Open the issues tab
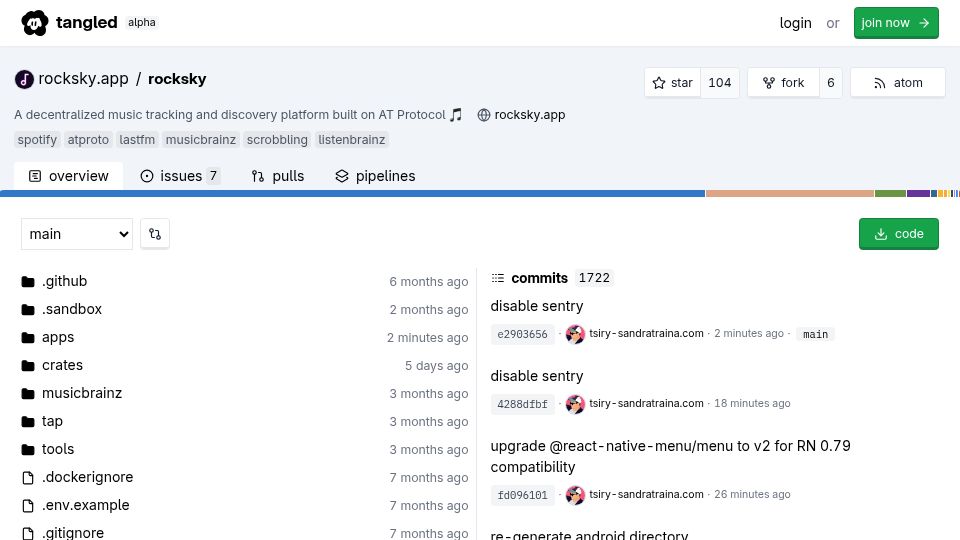 (x=180, y=176)
